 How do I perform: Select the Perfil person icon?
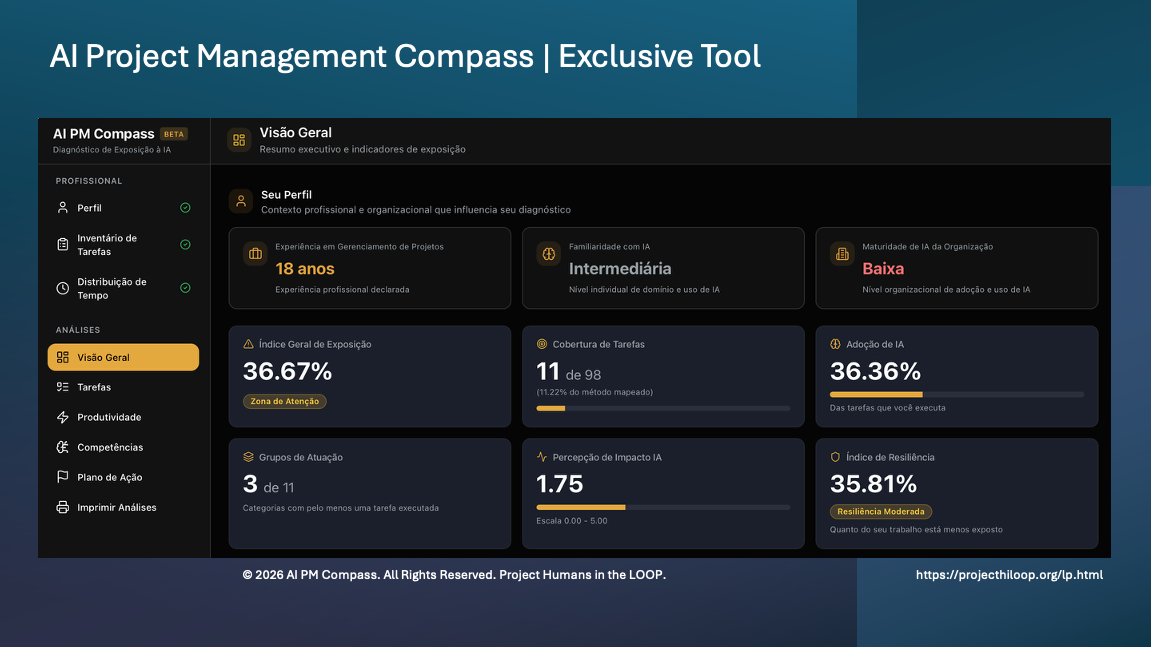pyautogui.click(x=62, y=208)
